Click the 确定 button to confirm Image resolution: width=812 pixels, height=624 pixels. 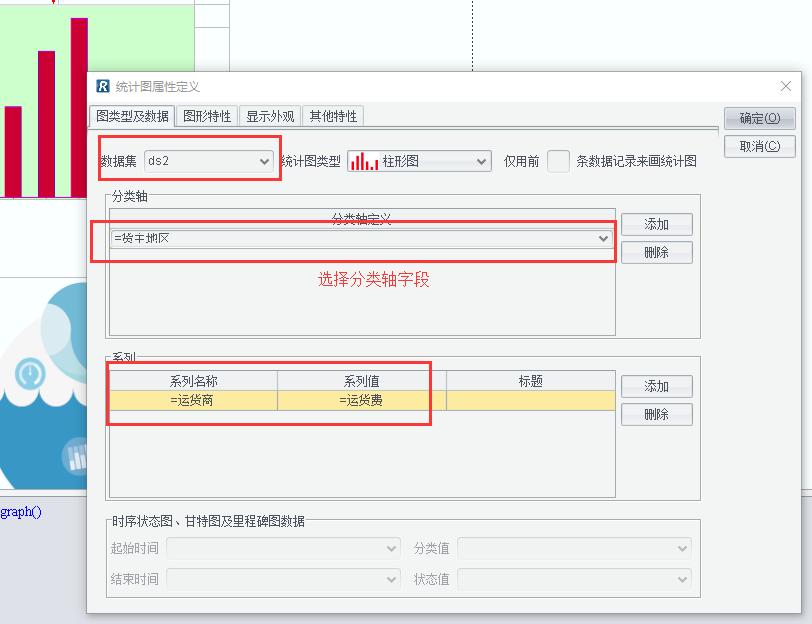759,117
